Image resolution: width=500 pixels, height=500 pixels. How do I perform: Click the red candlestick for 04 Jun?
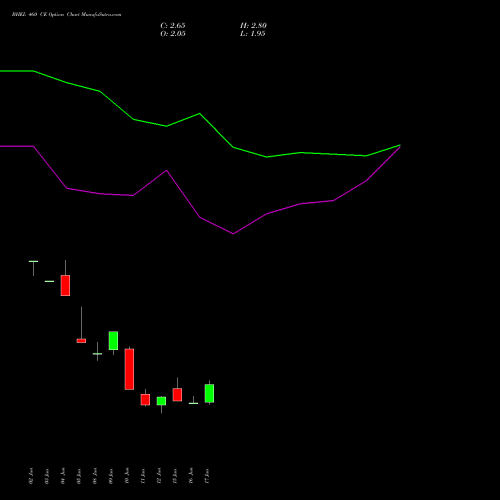(x=65, y=285)
